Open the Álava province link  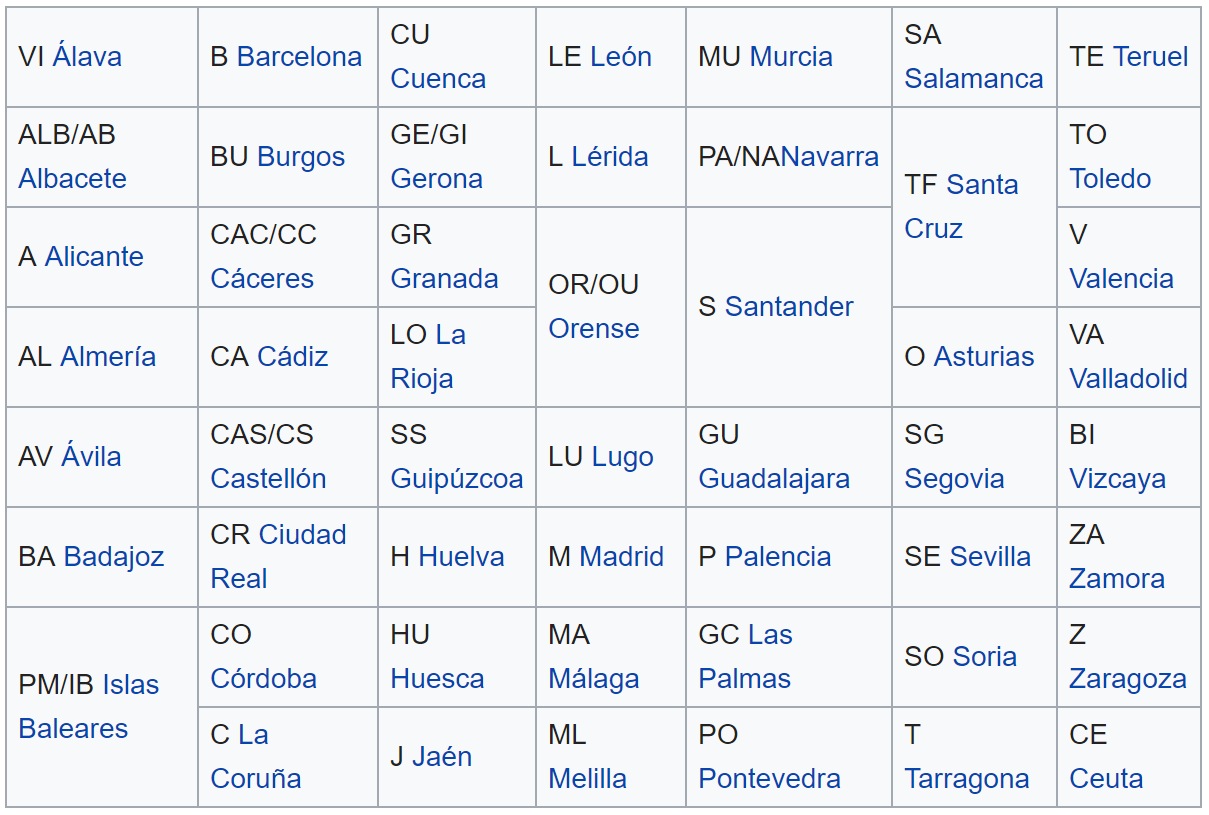[x=87, y=57]
